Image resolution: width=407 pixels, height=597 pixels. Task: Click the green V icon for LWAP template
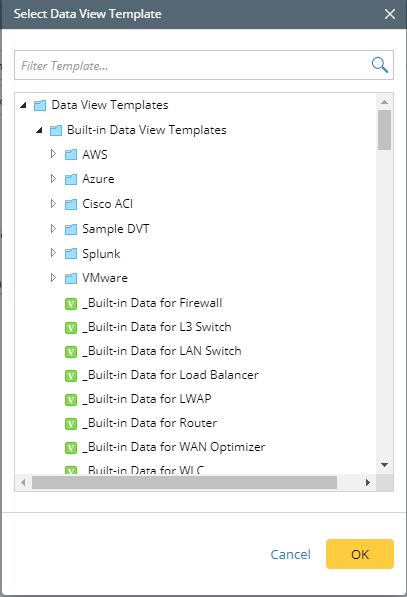click(x=71, y=400)
